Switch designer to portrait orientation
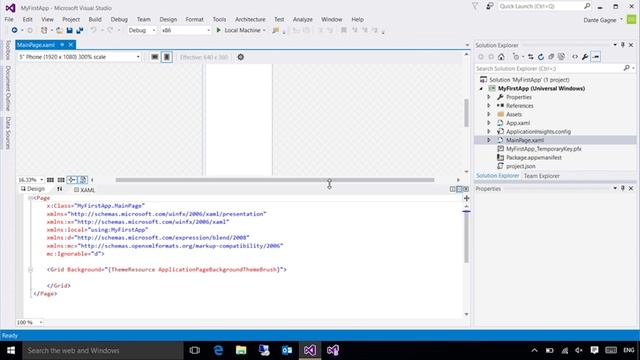640x360 pixels. tap(167, 57)
